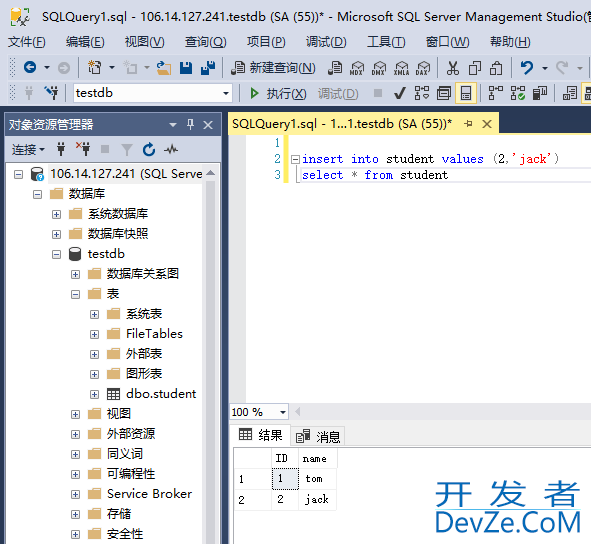This screenshot has height=544, width=591.
Task: Select the dbo.student table item
Action: tap(161, 394)
